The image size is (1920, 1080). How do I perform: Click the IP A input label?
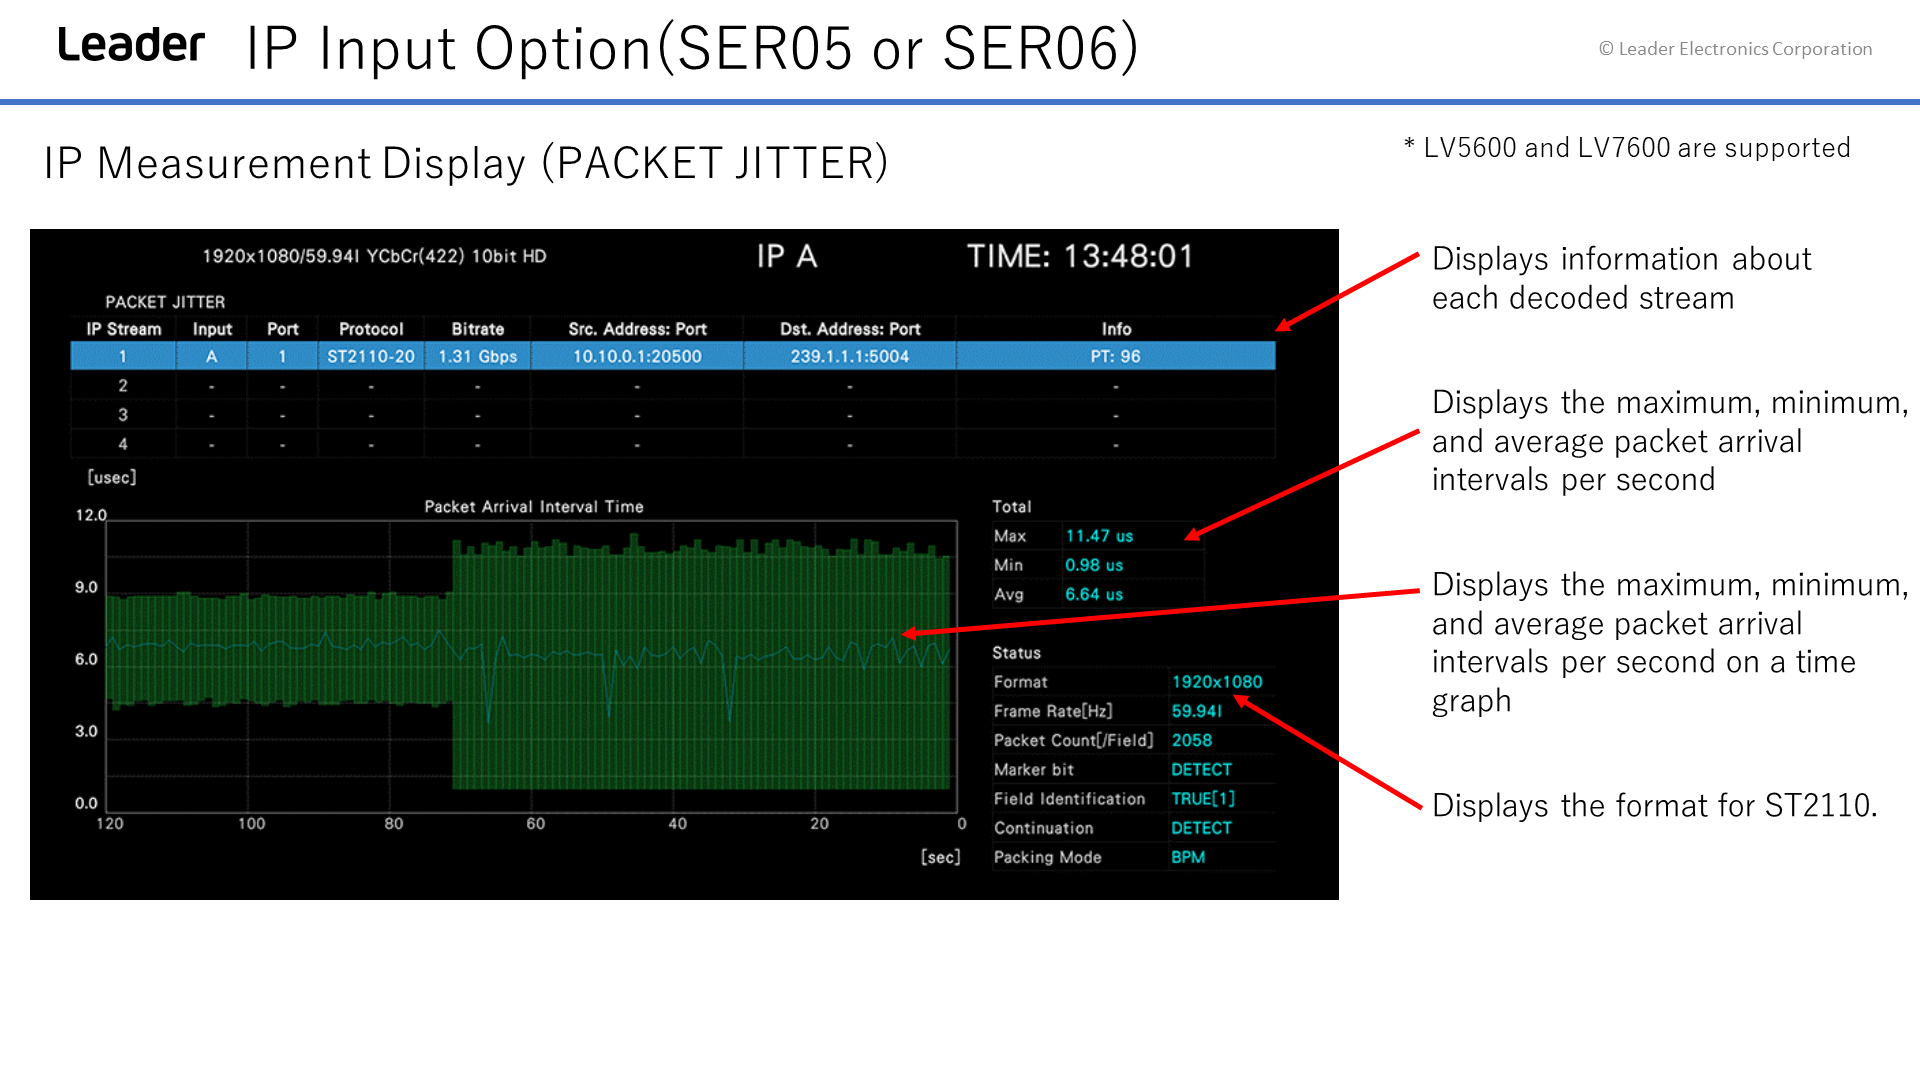pyautogui.click(x=787, y=256)
